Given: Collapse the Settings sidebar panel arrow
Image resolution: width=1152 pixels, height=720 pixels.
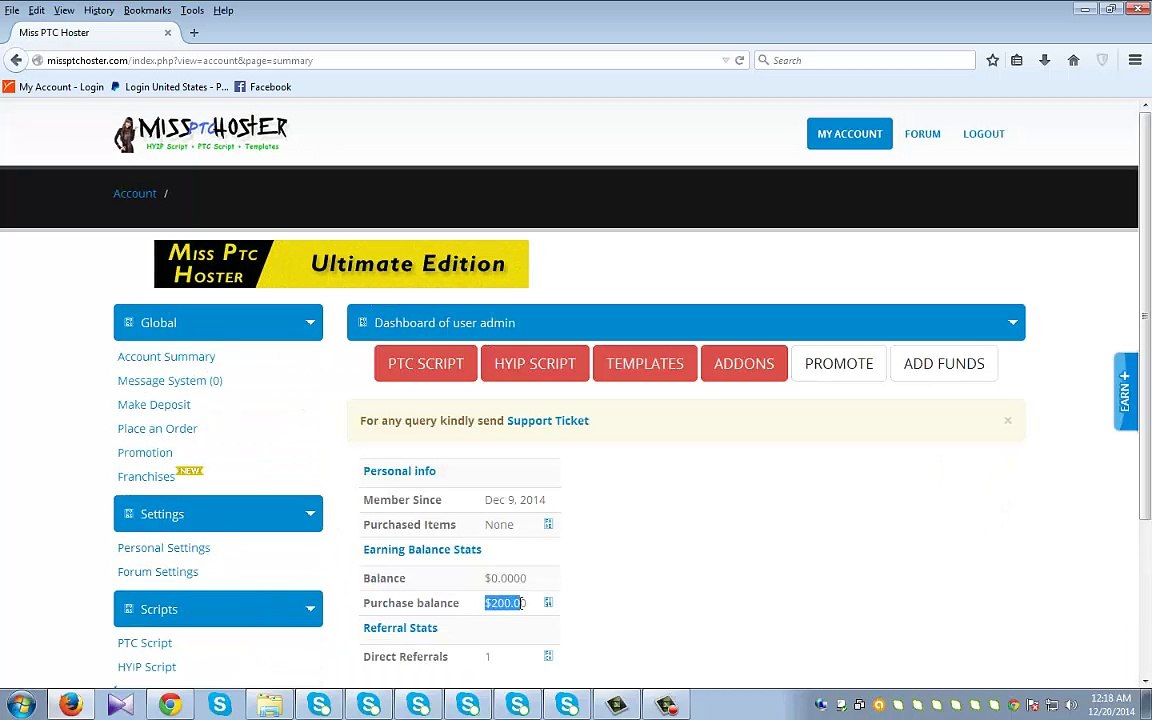Looking at the screenshot, I should (x=310, y=514).
